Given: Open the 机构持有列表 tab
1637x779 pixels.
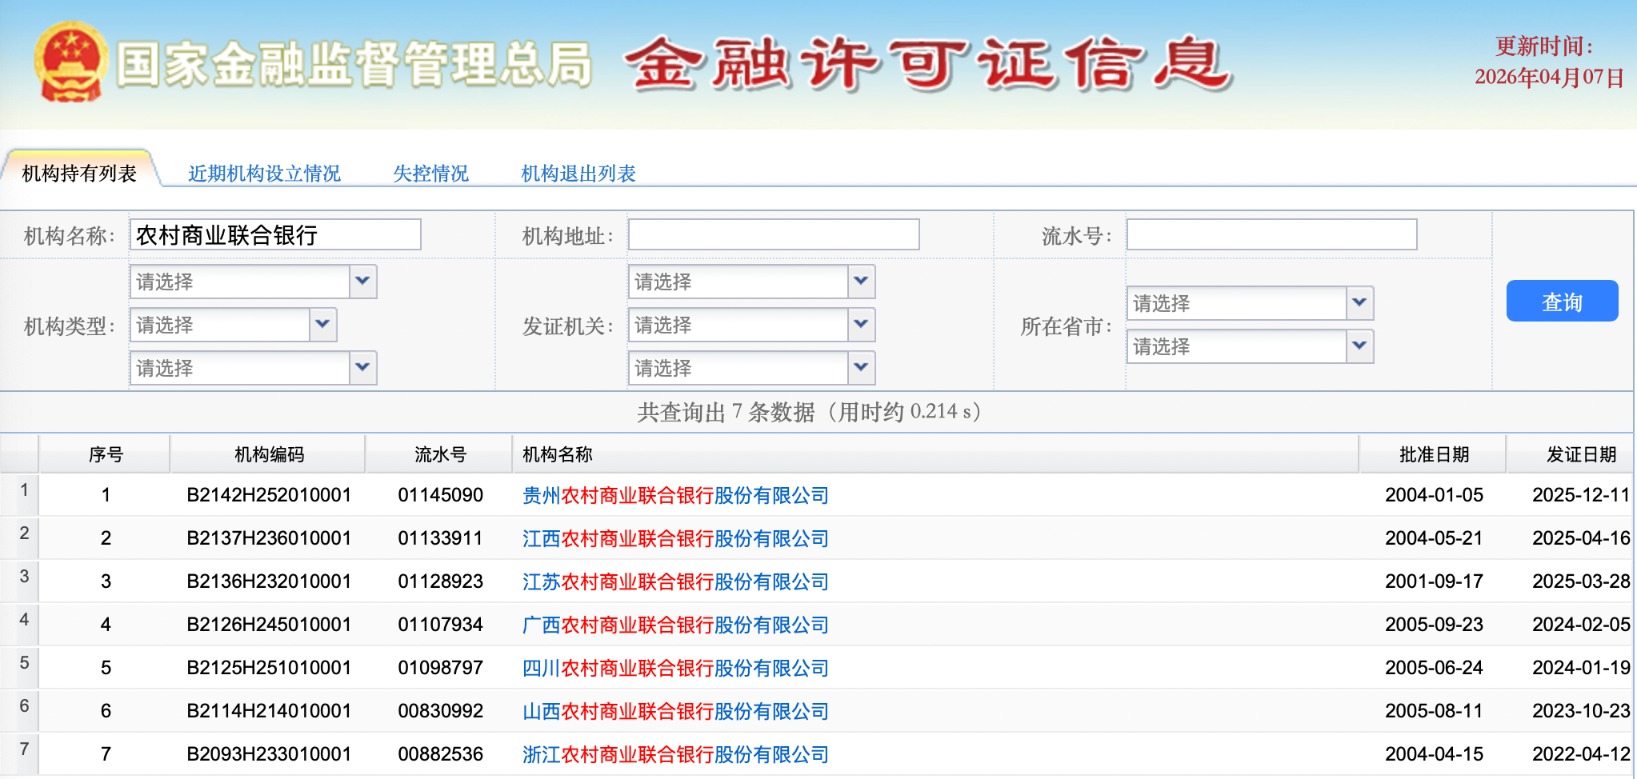Looking at the screenshot, I should click(79, 173).
